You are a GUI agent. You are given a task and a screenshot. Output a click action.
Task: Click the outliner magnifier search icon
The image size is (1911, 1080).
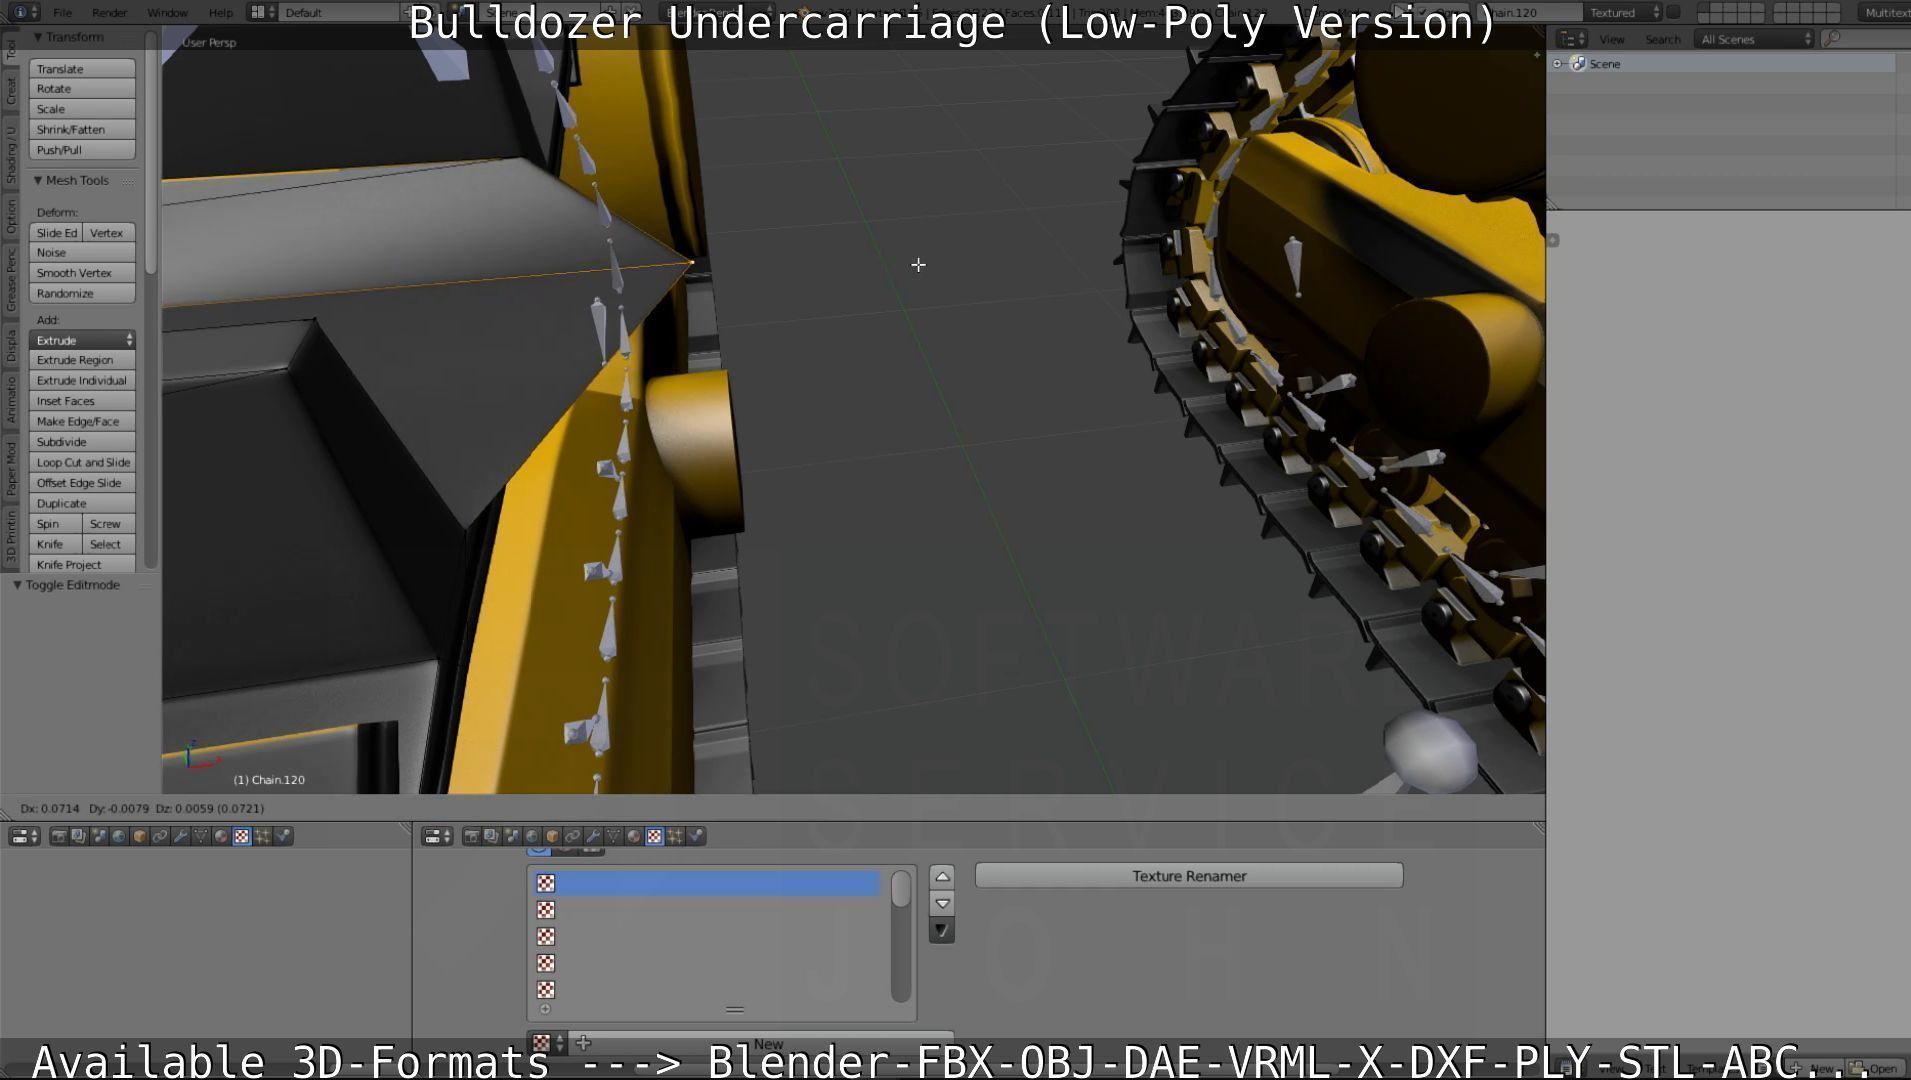pyautogui.click(x=1832, y=39)
